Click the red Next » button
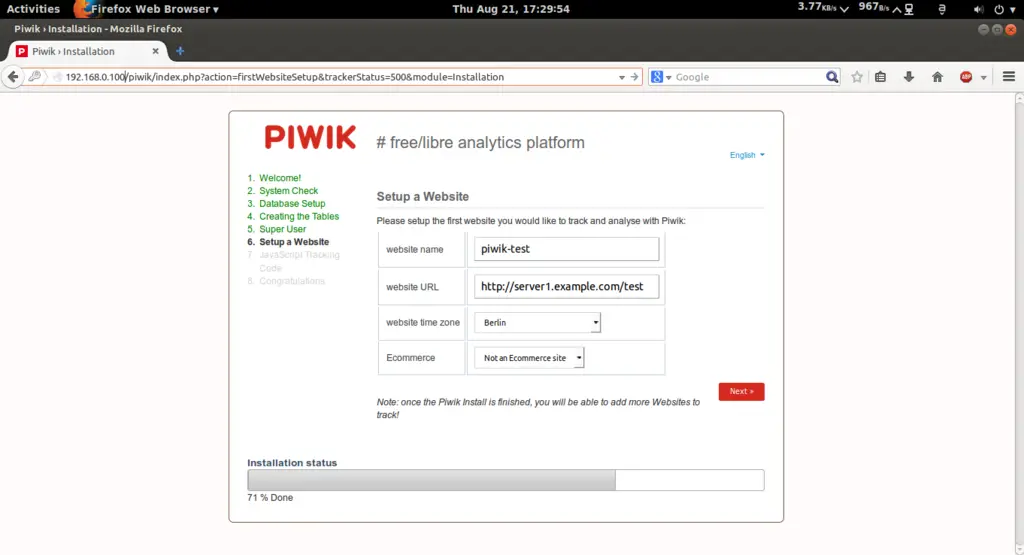Screen dimensions: 1024x555 (x=741, y=391)
